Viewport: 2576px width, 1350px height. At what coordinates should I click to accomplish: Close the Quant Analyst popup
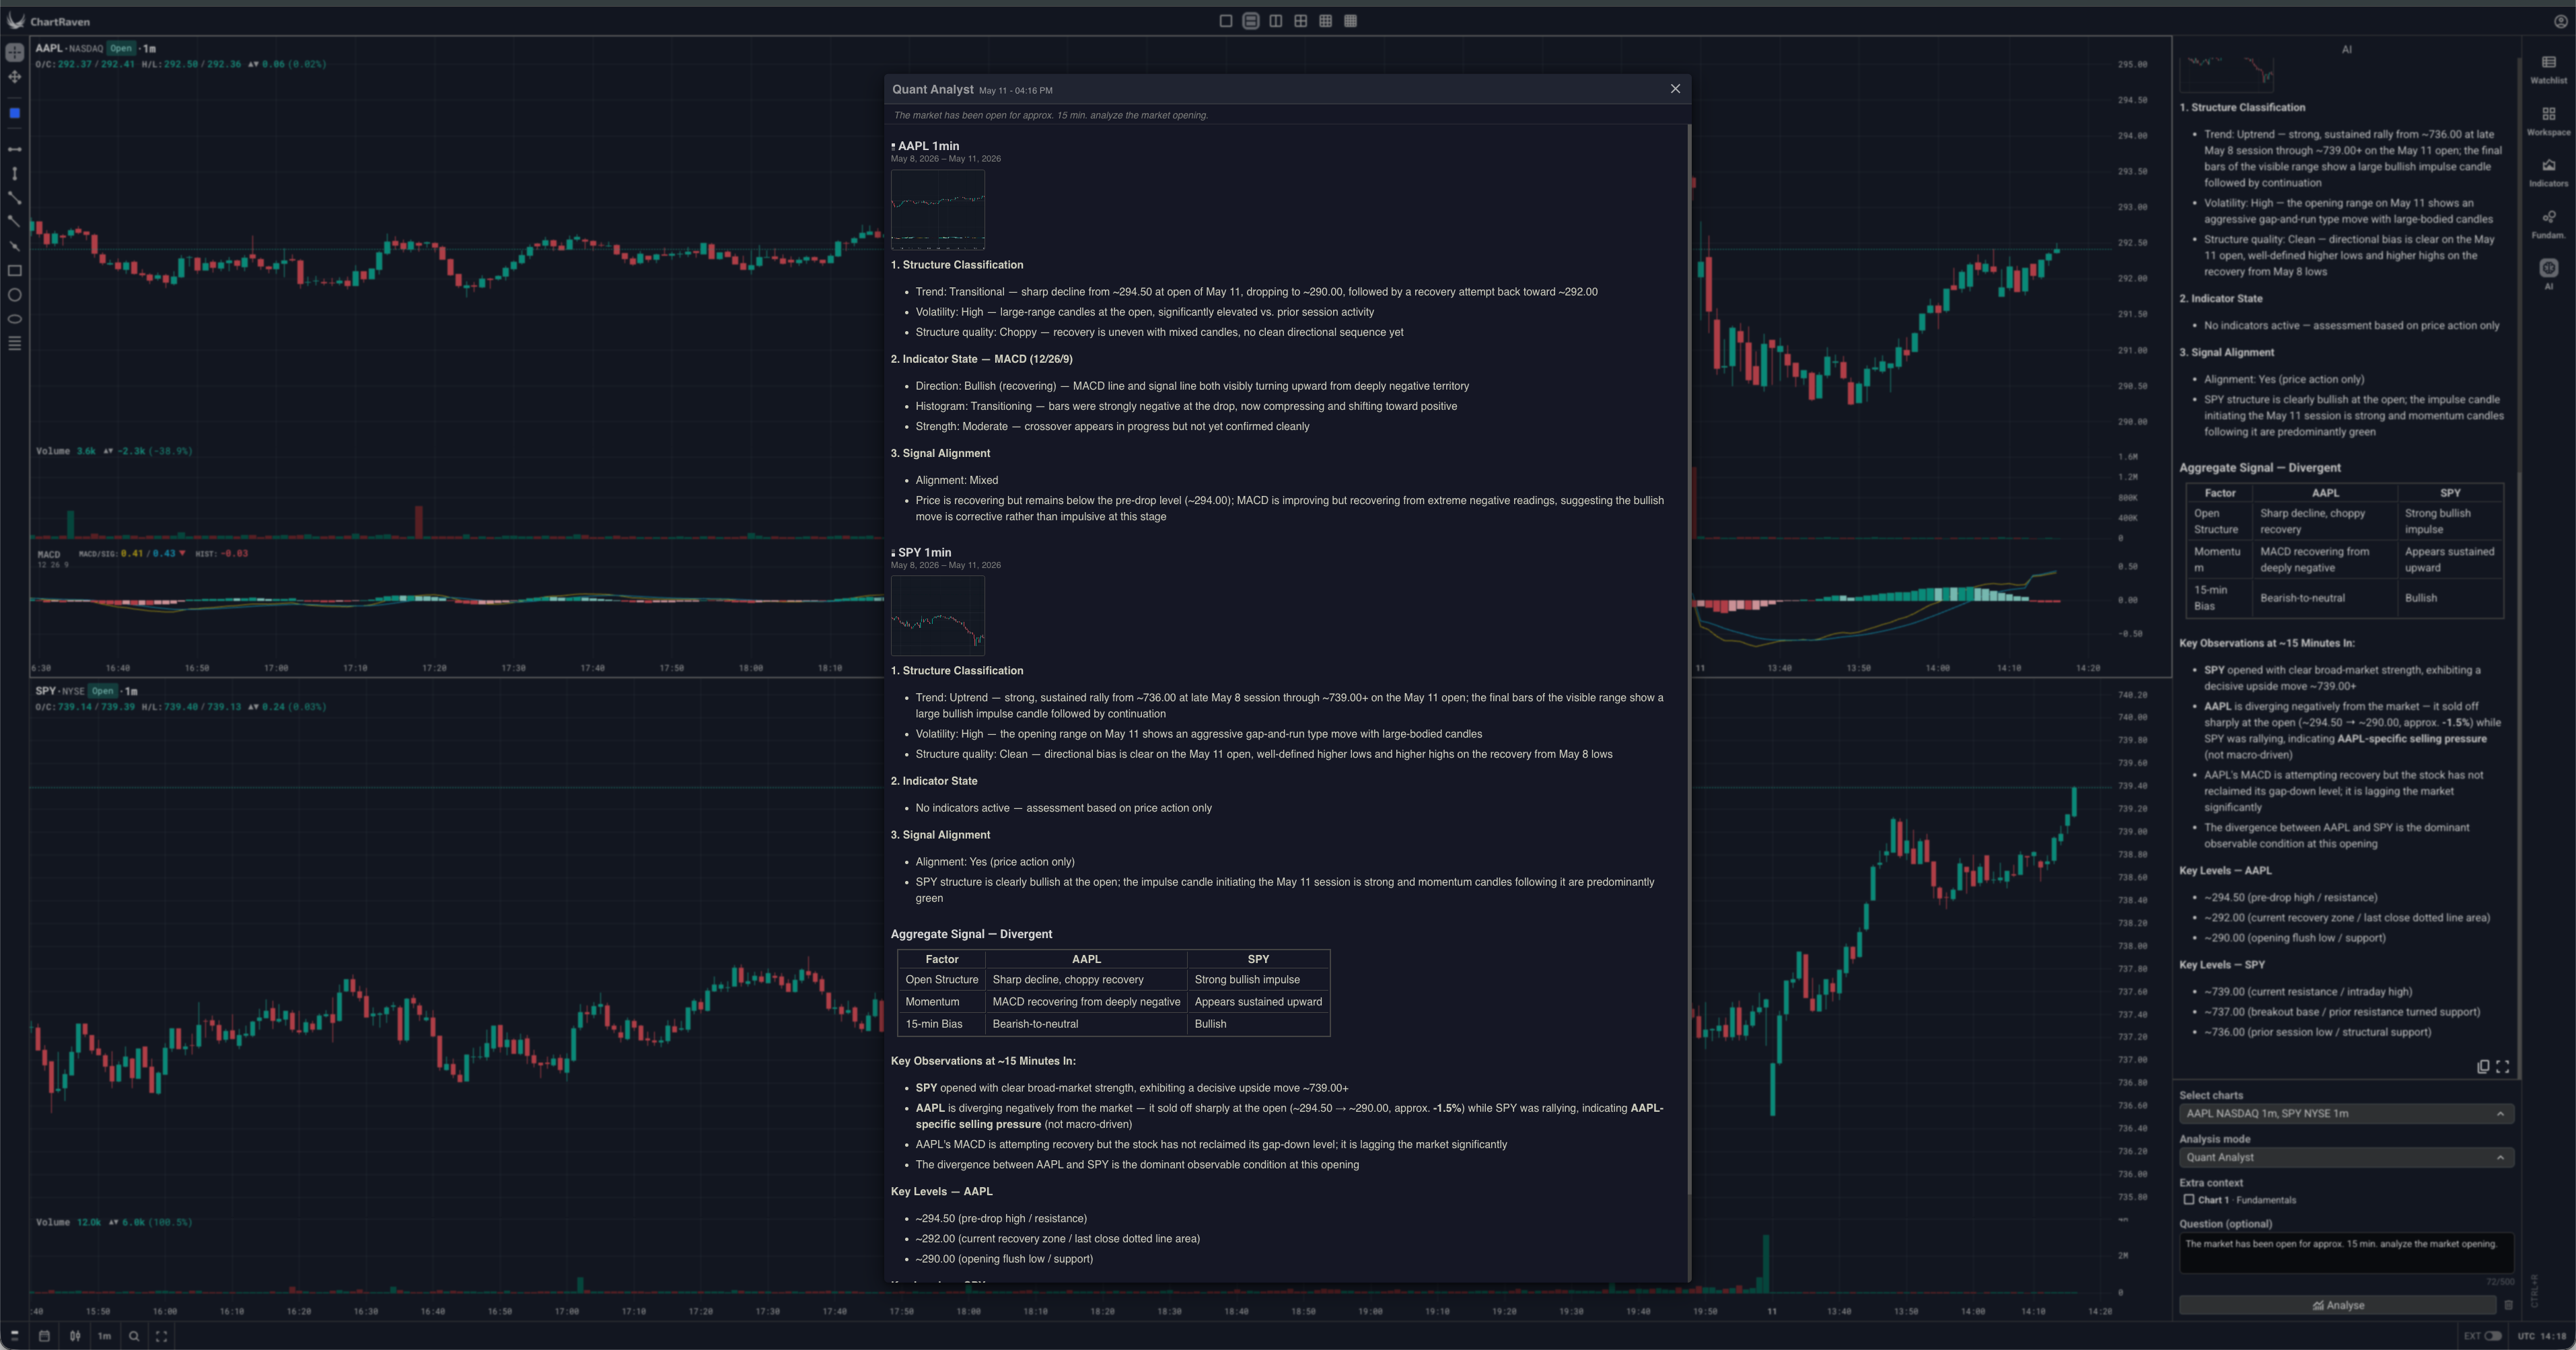point(1675,89)
